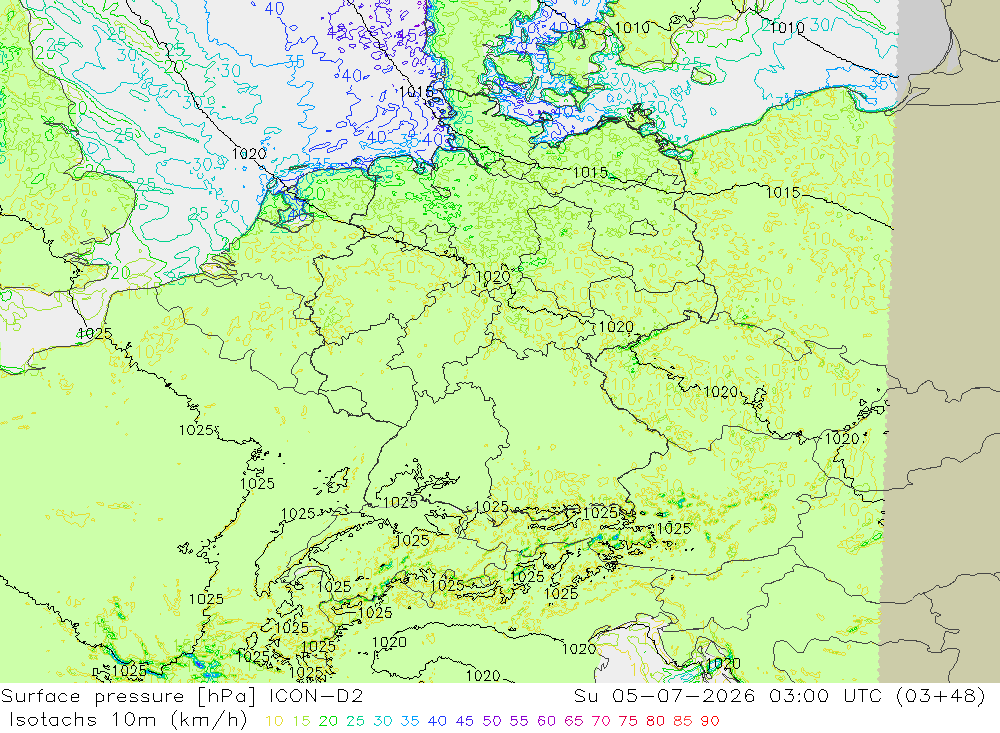The width and height of the screenshot is (1000, 733).
Task: Select the 45 value in isotachs legend
Action: point(464,721)
